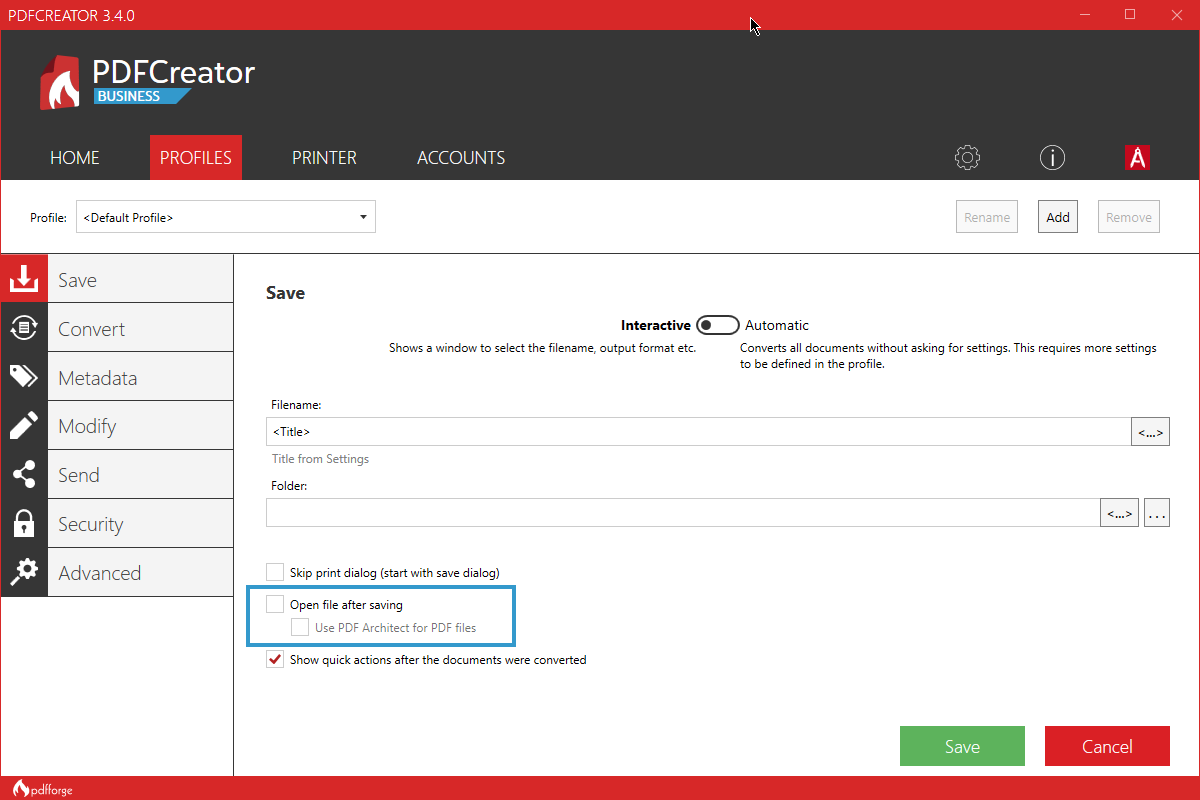Click the red Cancel button
1200x800 pixels.
click(1107, 746)
